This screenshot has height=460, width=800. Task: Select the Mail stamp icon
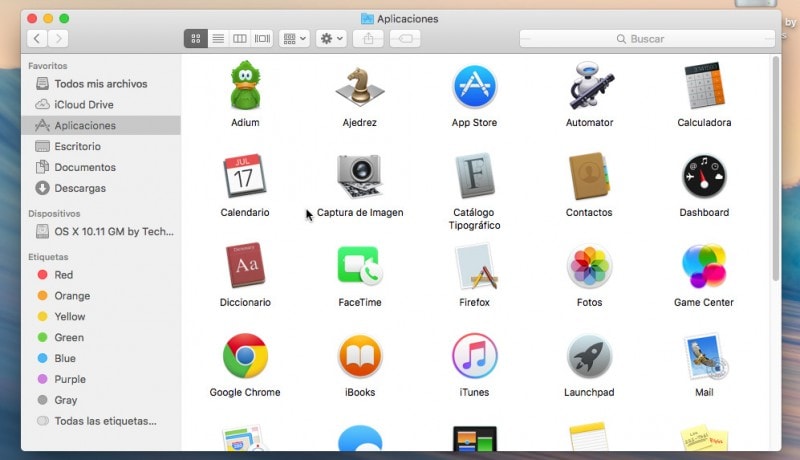click(706, 355)
